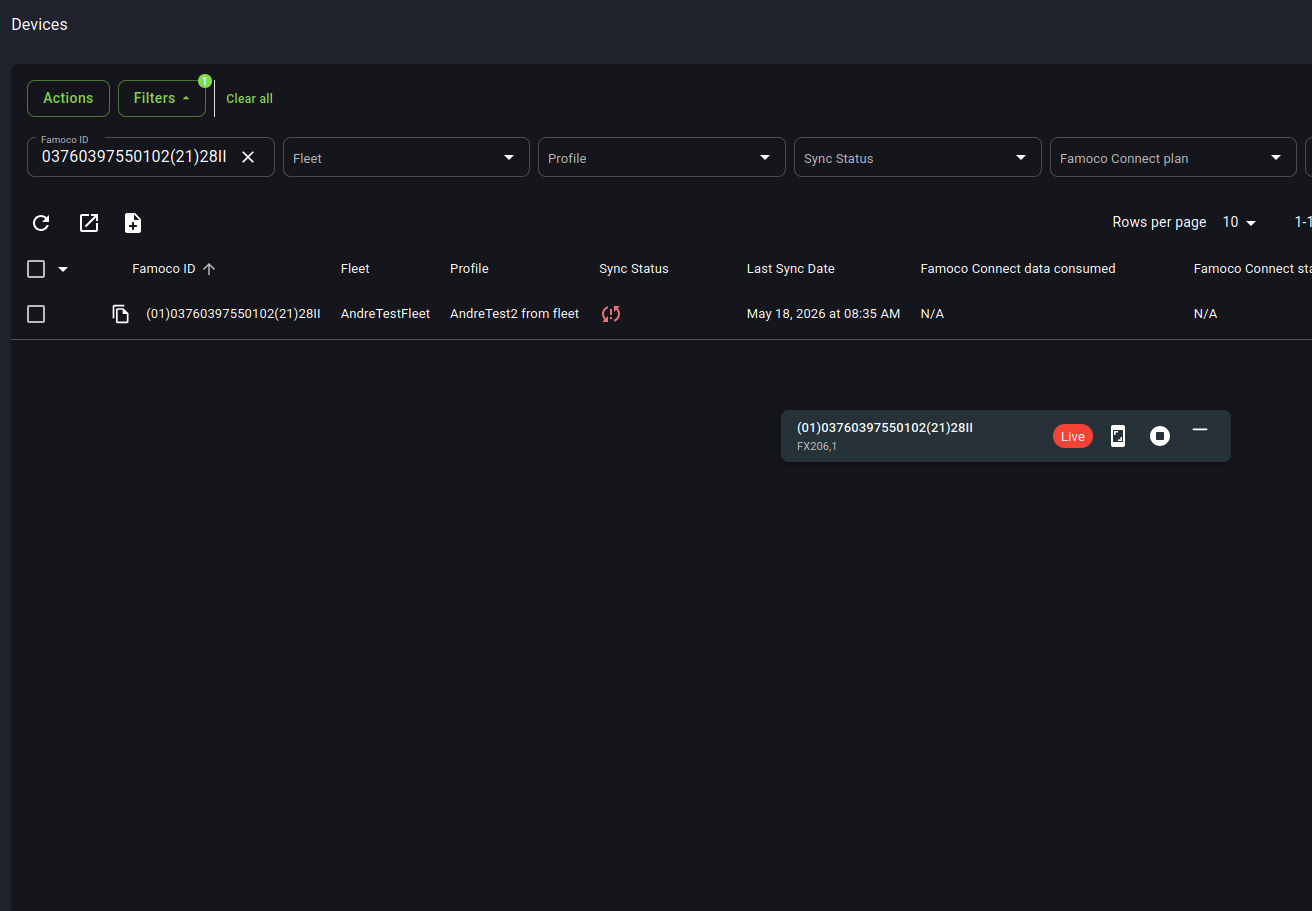Screen dimensions: 1312x911
Task: Minimize the live session floating panel
Action: click(x=1200, y=430)
